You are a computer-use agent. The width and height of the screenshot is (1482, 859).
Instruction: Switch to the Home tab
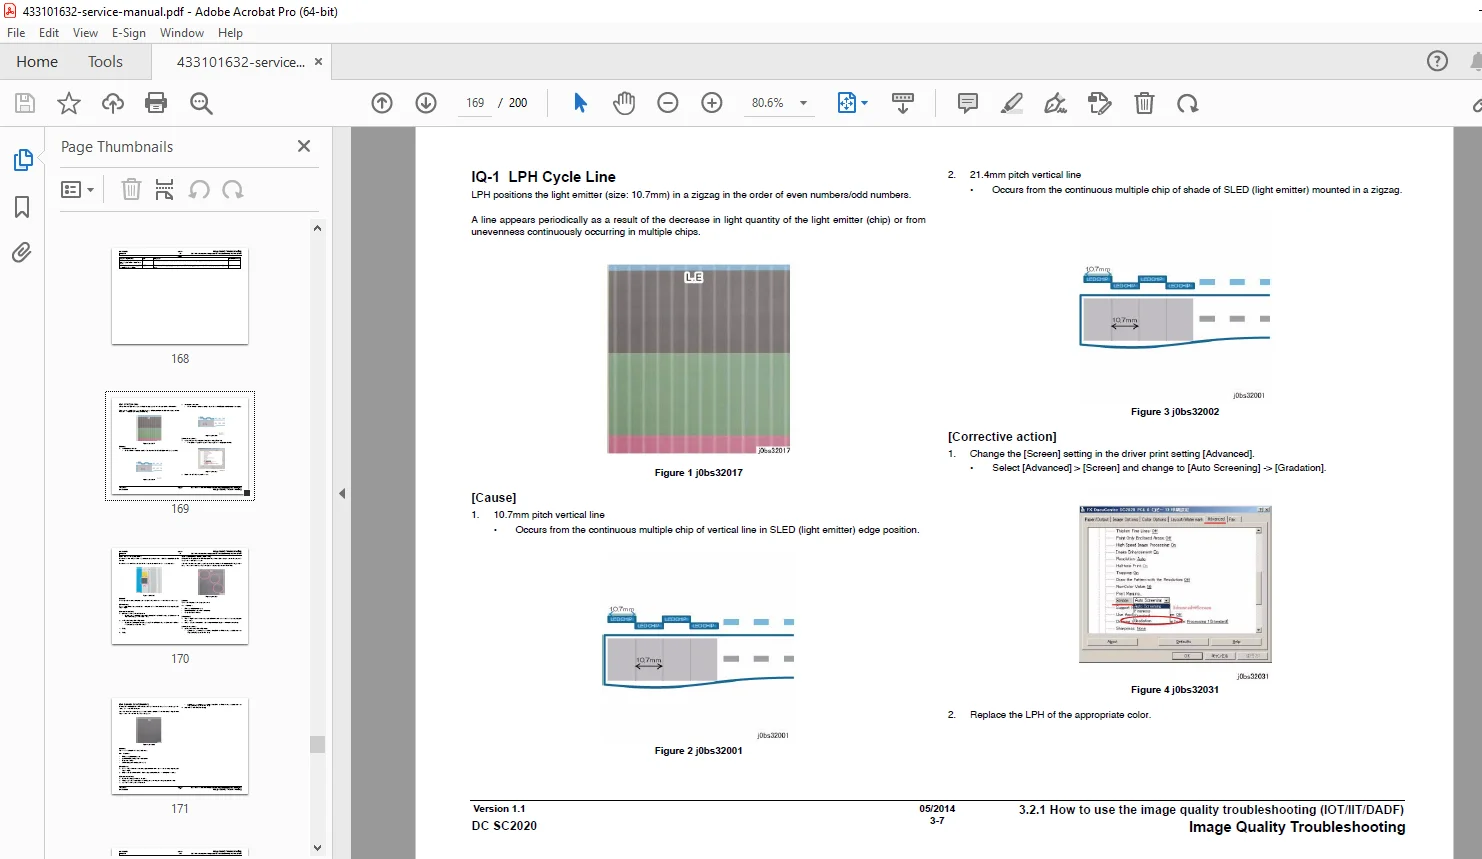[37, 61]
